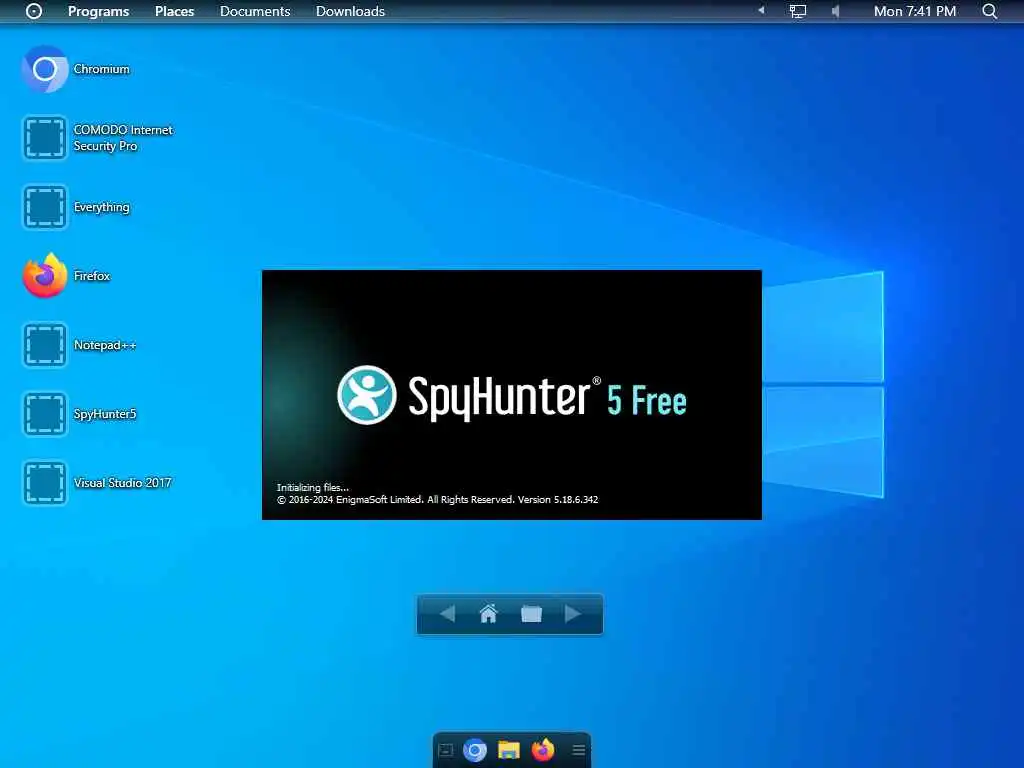Open Firefox from the bottom dock
The width and height of the screenshot is (1024, 768).
coord(543,750)
